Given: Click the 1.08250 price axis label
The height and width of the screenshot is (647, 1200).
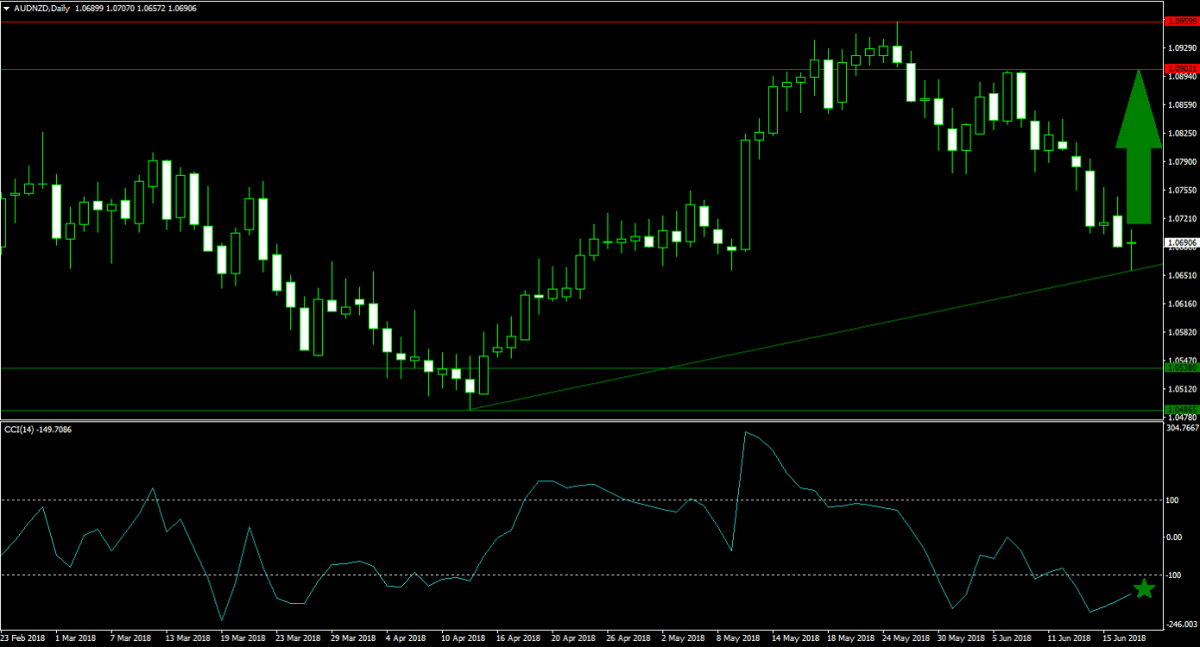Looking at the screenshot, I should (x=1182, y=132).
